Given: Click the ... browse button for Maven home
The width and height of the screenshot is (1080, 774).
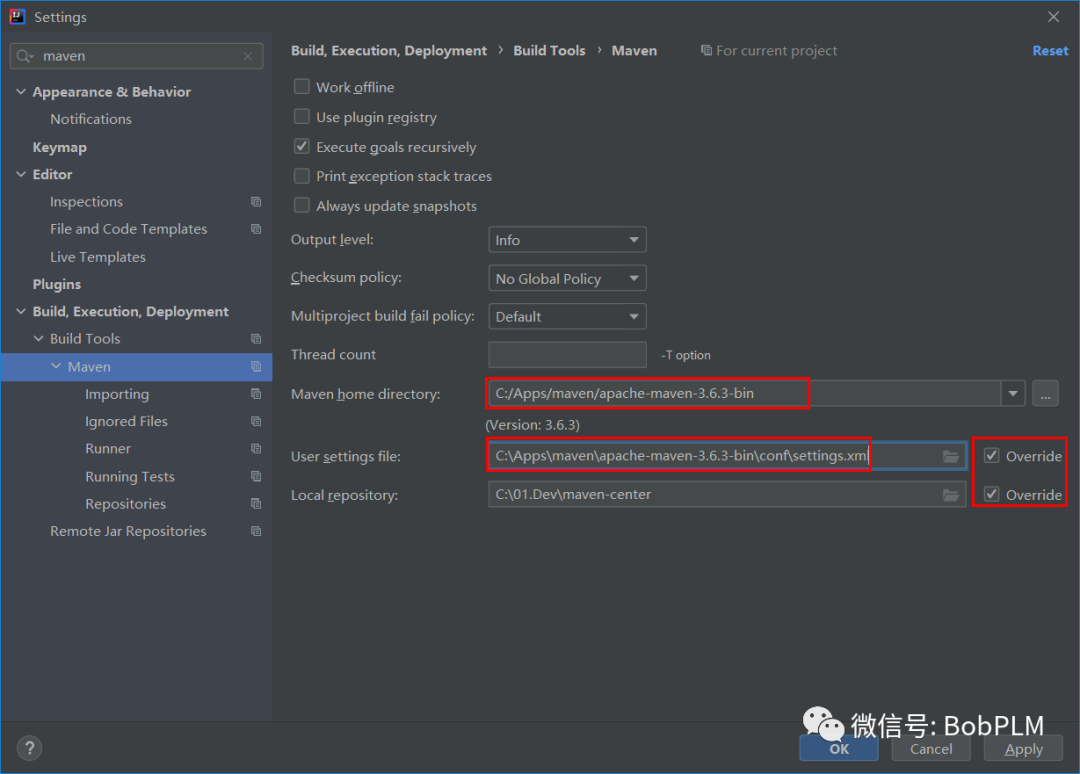Looking at the screenshot, I should click(x=1045, y=394).
